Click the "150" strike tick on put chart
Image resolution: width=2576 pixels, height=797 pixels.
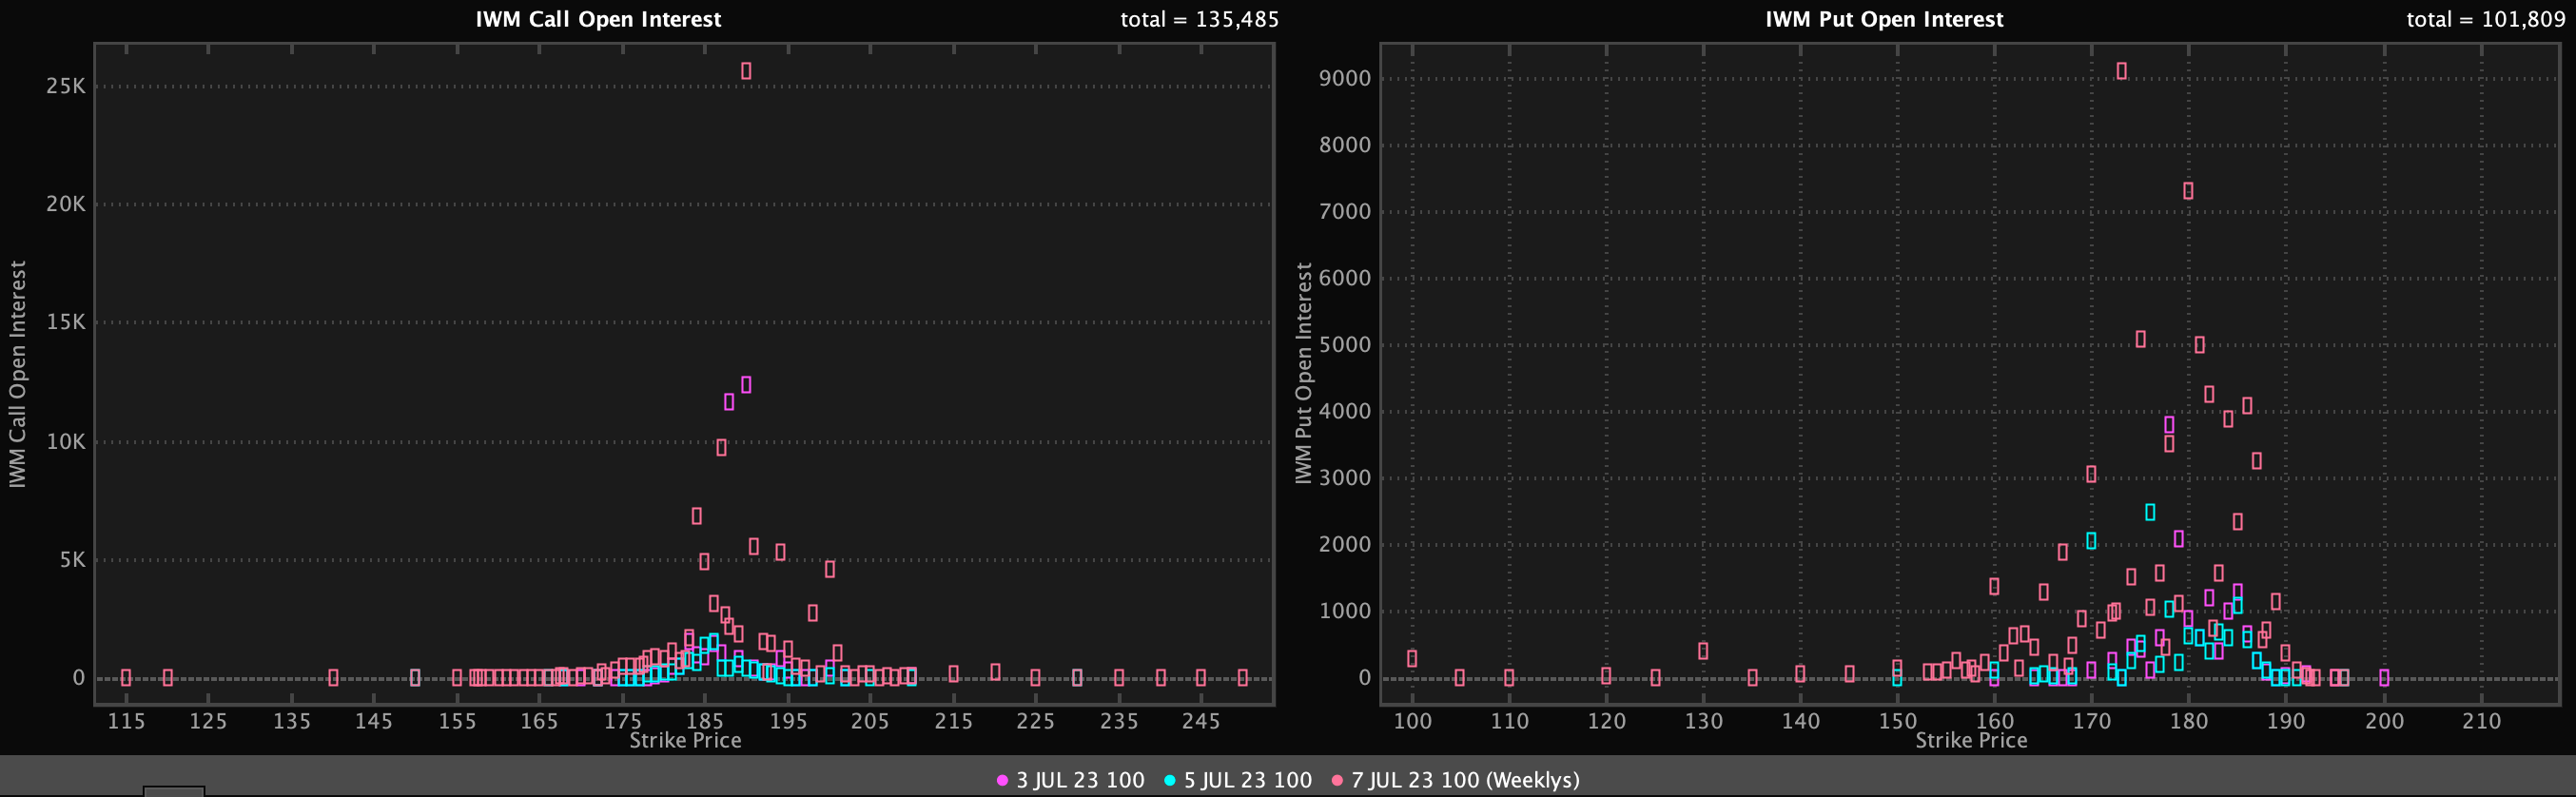1897,721
